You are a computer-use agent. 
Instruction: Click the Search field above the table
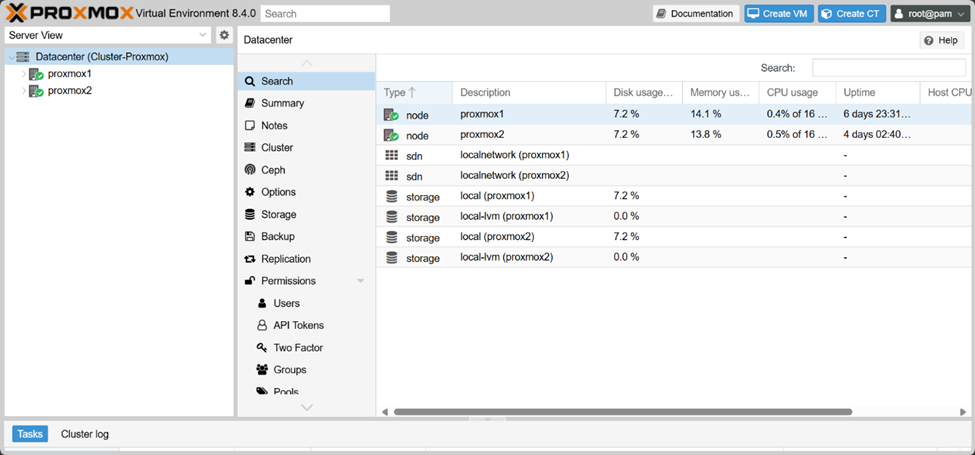click(x=888, y=68)
